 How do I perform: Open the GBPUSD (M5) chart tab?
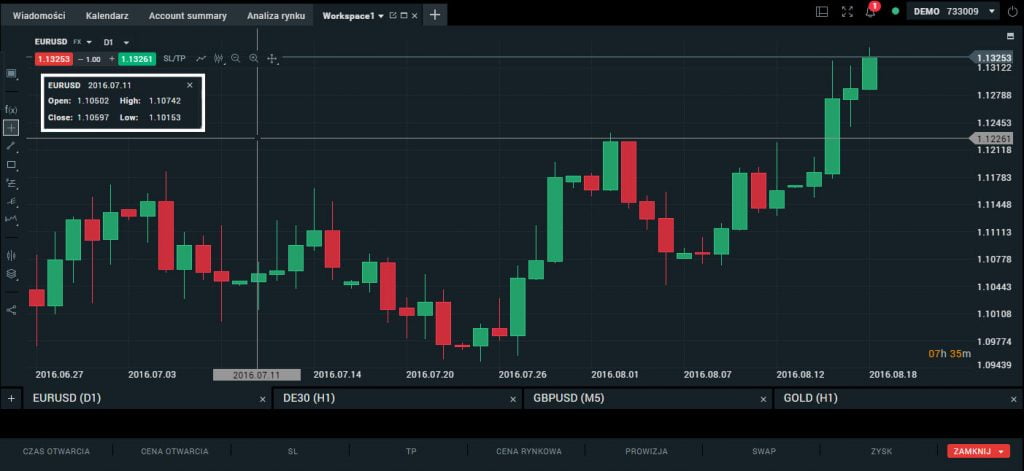(x=648, y=398)
